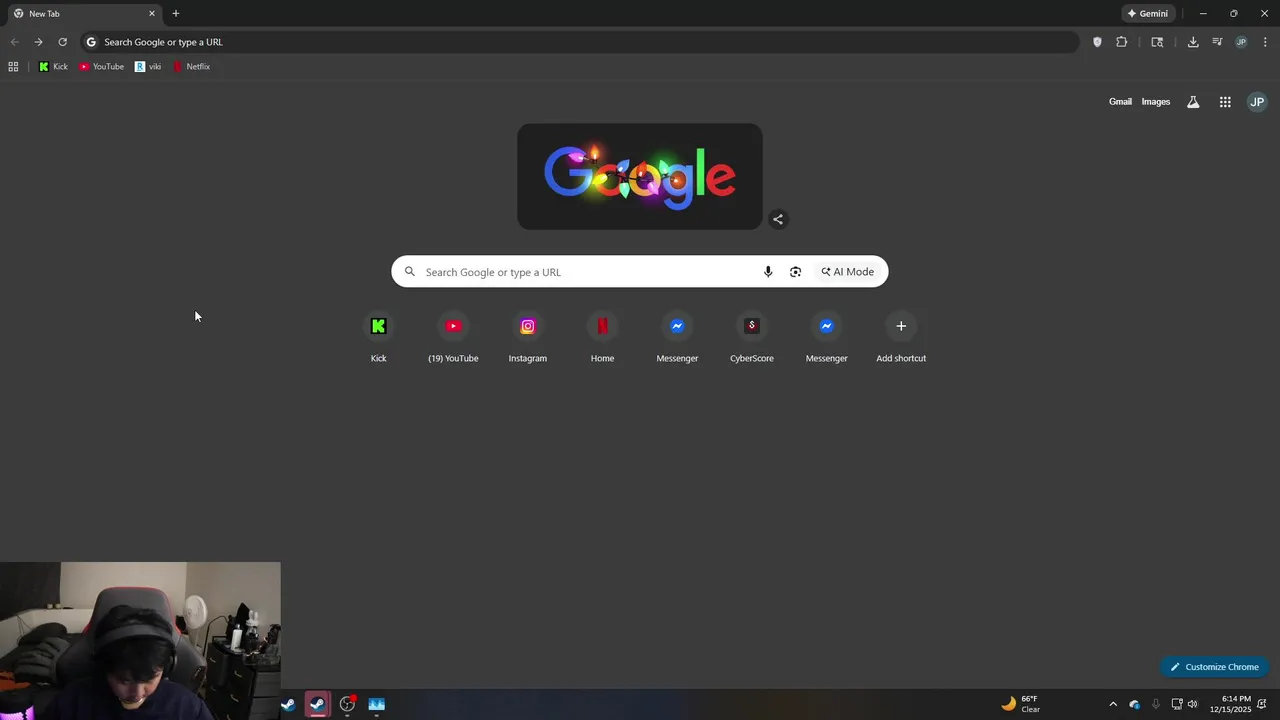Expand the hidden system tray icons chevron

click(x=1112, y=704)
